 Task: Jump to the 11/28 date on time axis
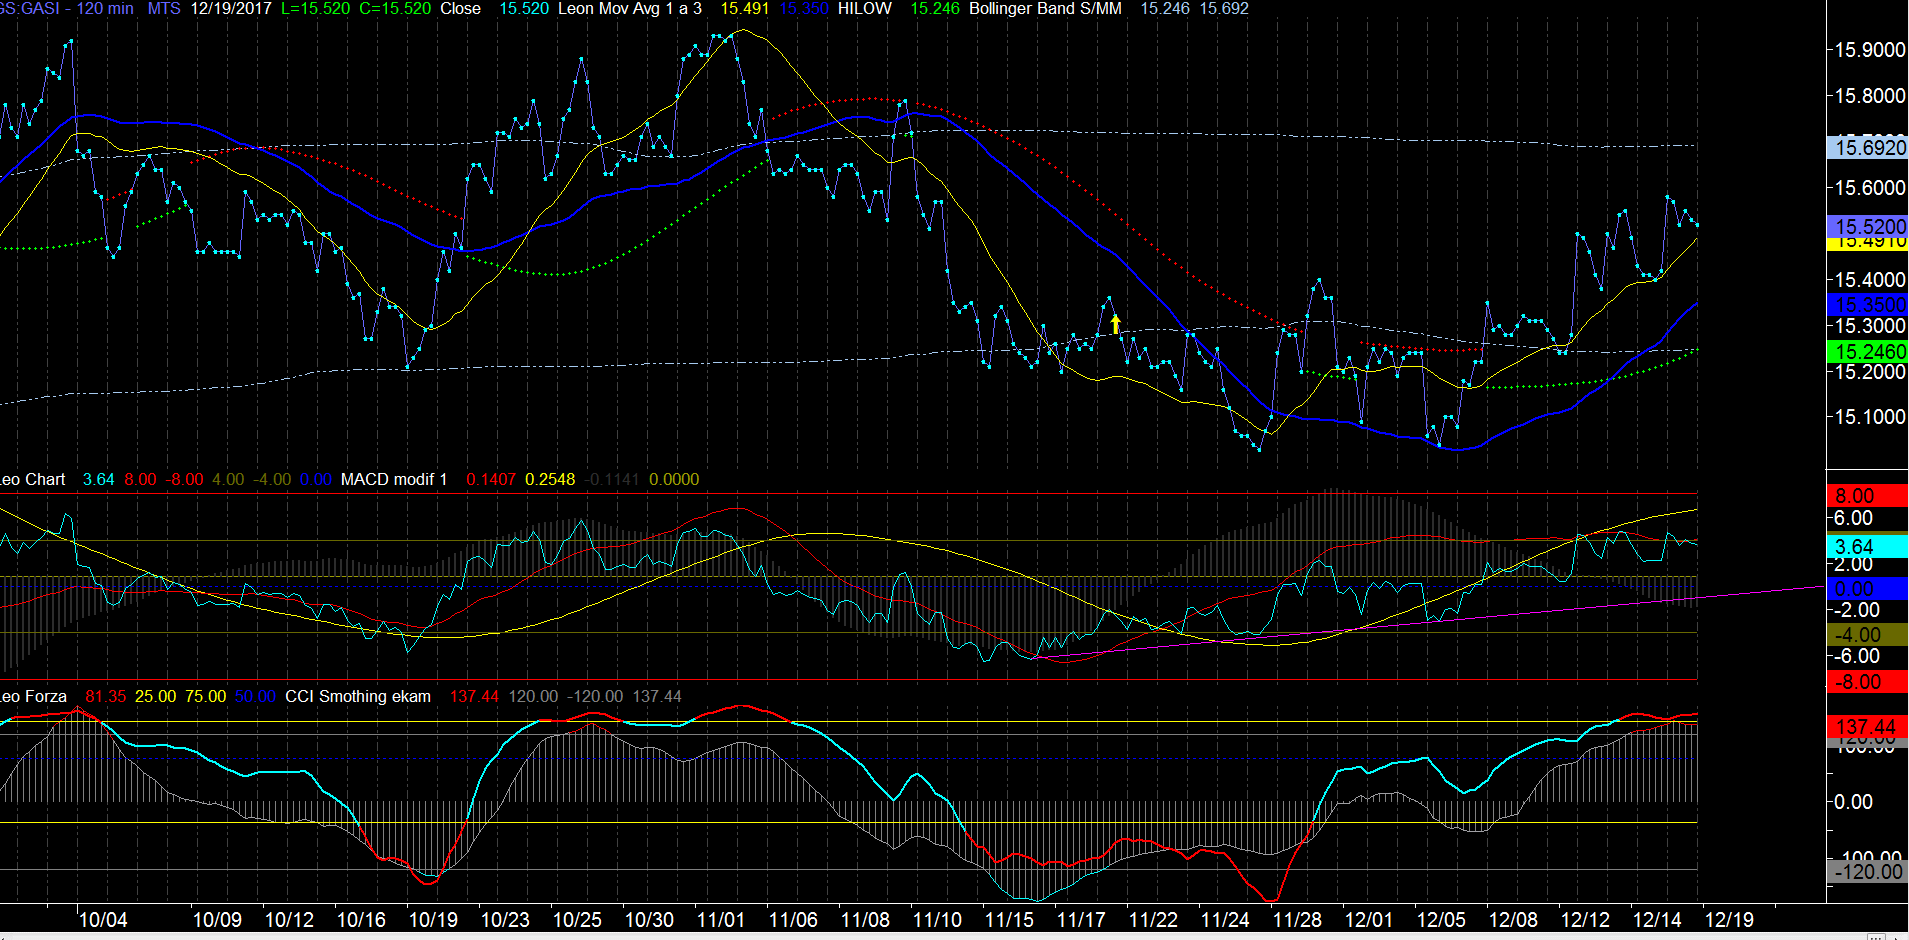click(x=1297, y=920)
